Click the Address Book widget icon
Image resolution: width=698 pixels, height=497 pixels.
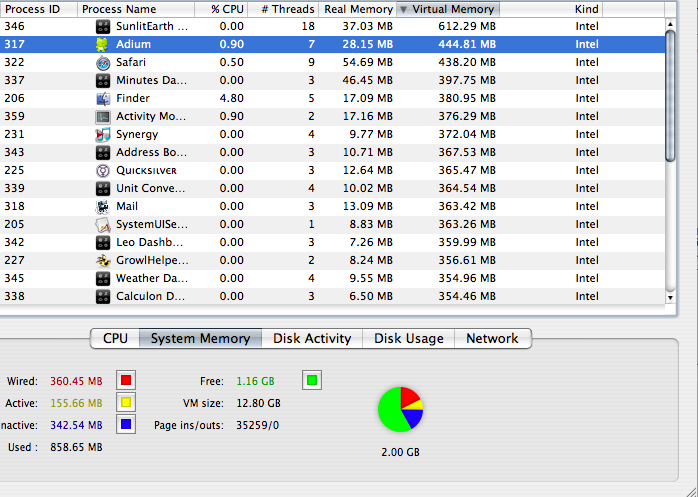pyautogui.click(x=103, y=153)
